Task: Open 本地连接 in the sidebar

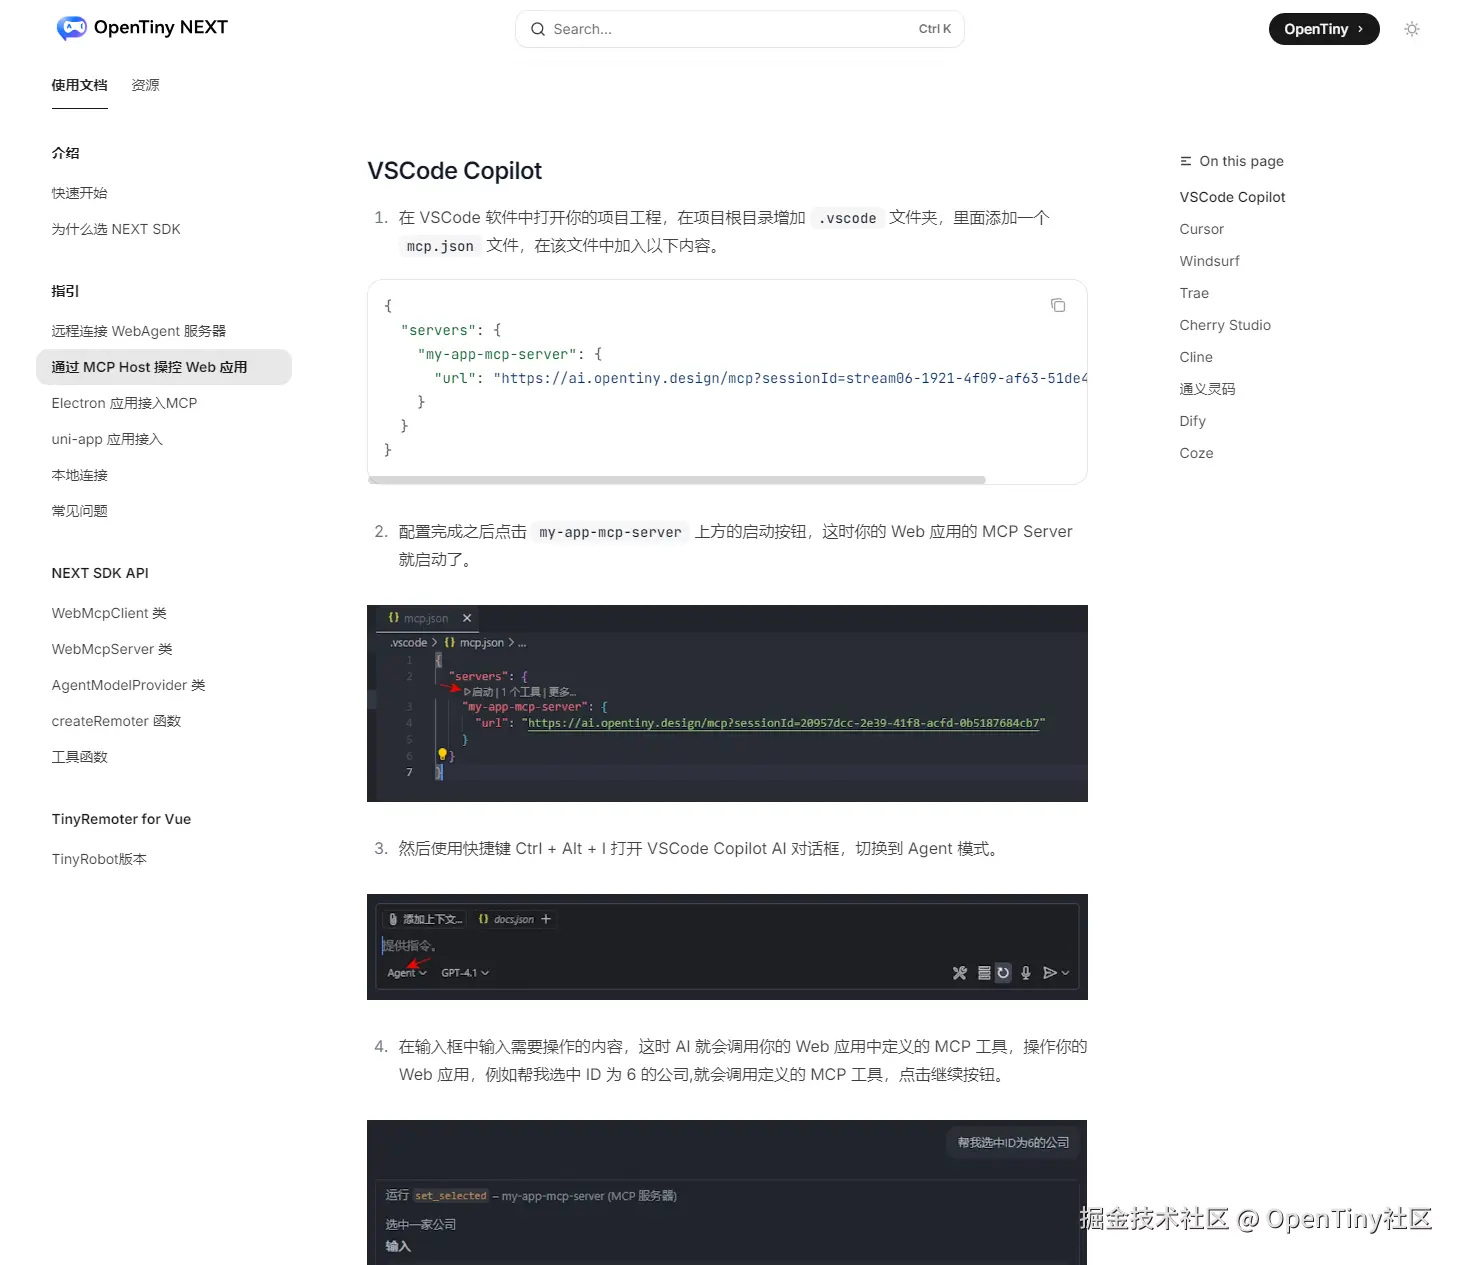Action: 80,475
